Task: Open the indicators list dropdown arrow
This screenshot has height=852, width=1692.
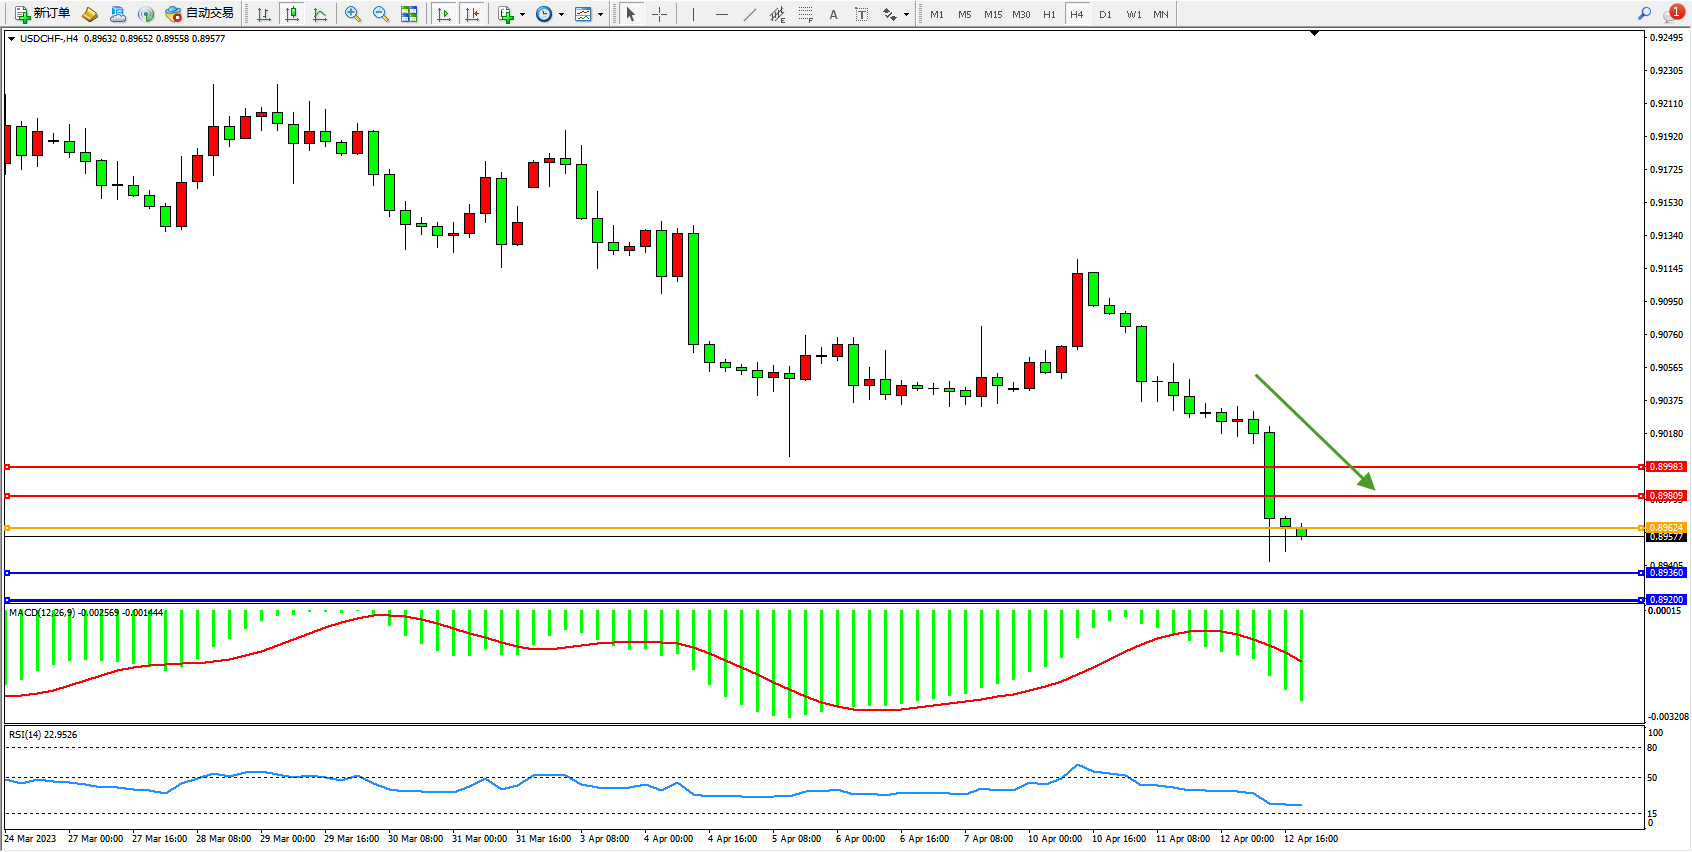Action: [x=522, y=14]
